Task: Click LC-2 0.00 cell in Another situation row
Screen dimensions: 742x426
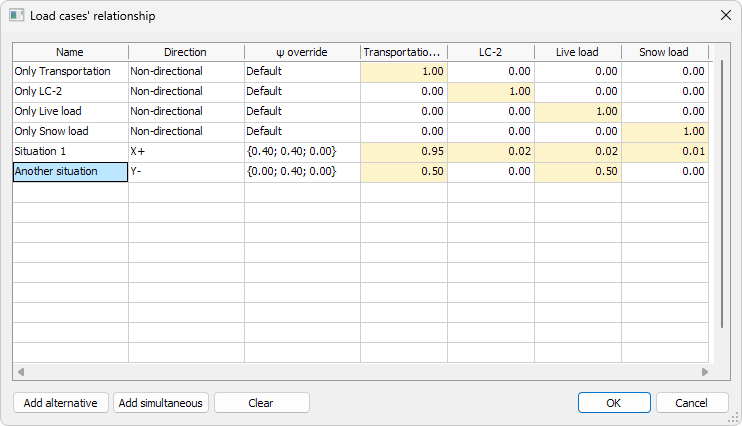Action: tap(491, 171)
